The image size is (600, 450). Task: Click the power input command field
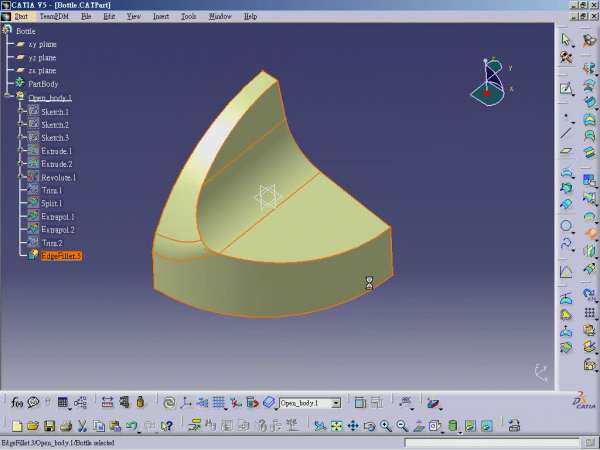pos(491,443)
